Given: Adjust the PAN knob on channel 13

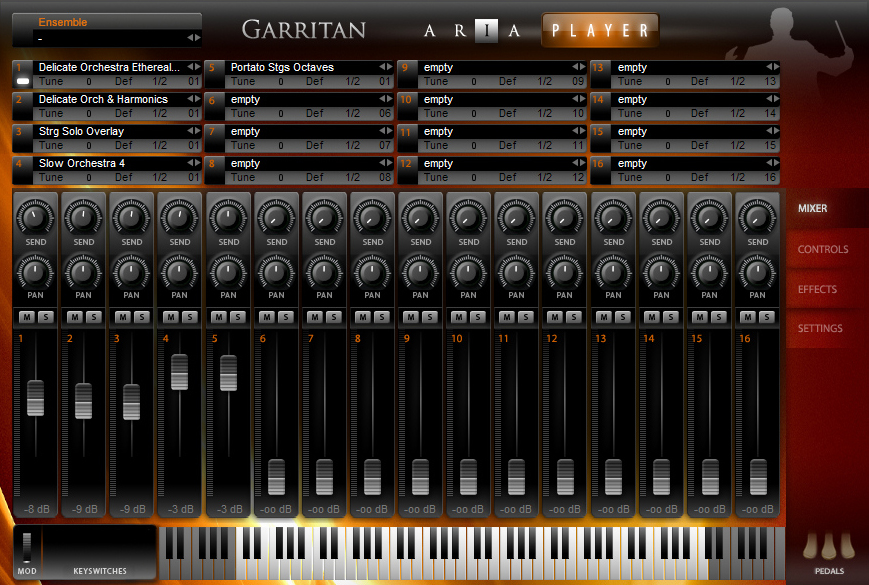Looking at the screenshot, I should [x=613, y=271].
